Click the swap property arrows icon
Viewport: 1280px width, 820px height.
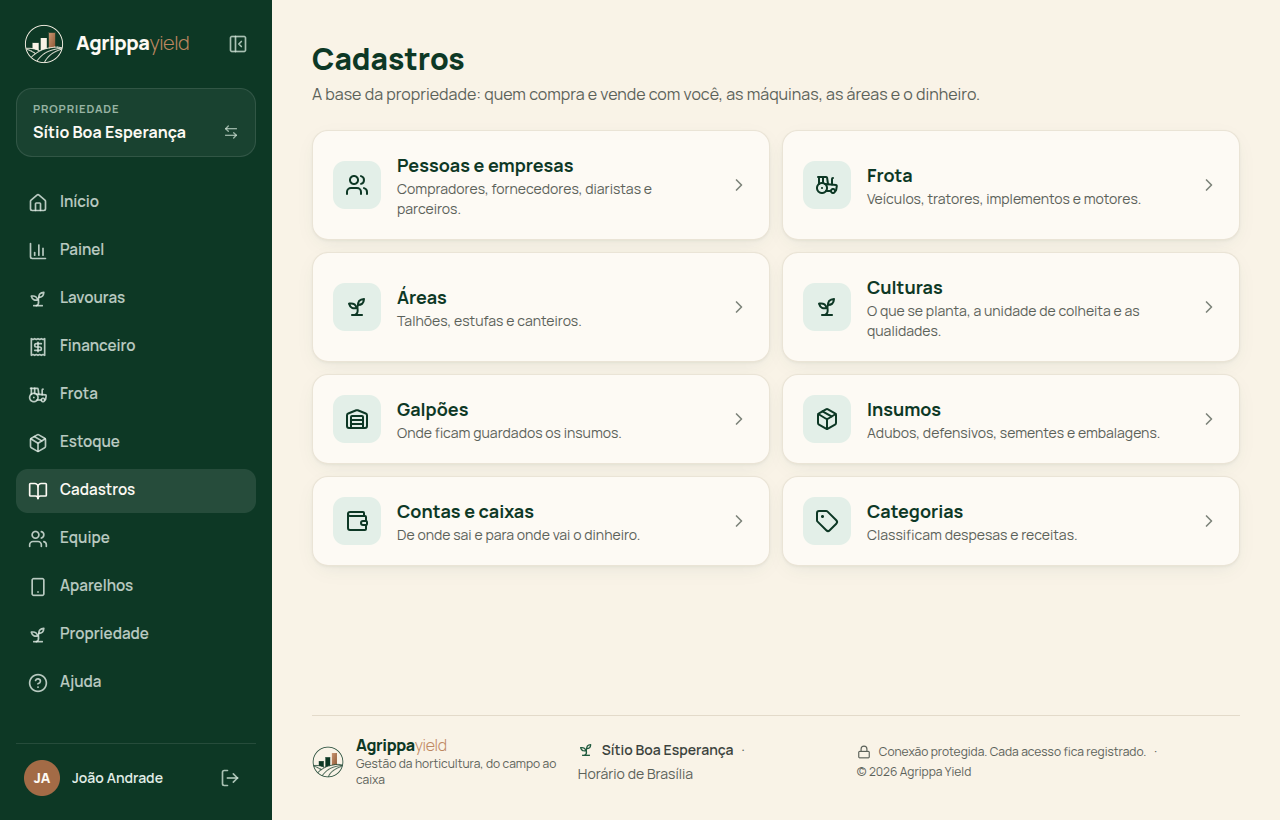[231, 132]
